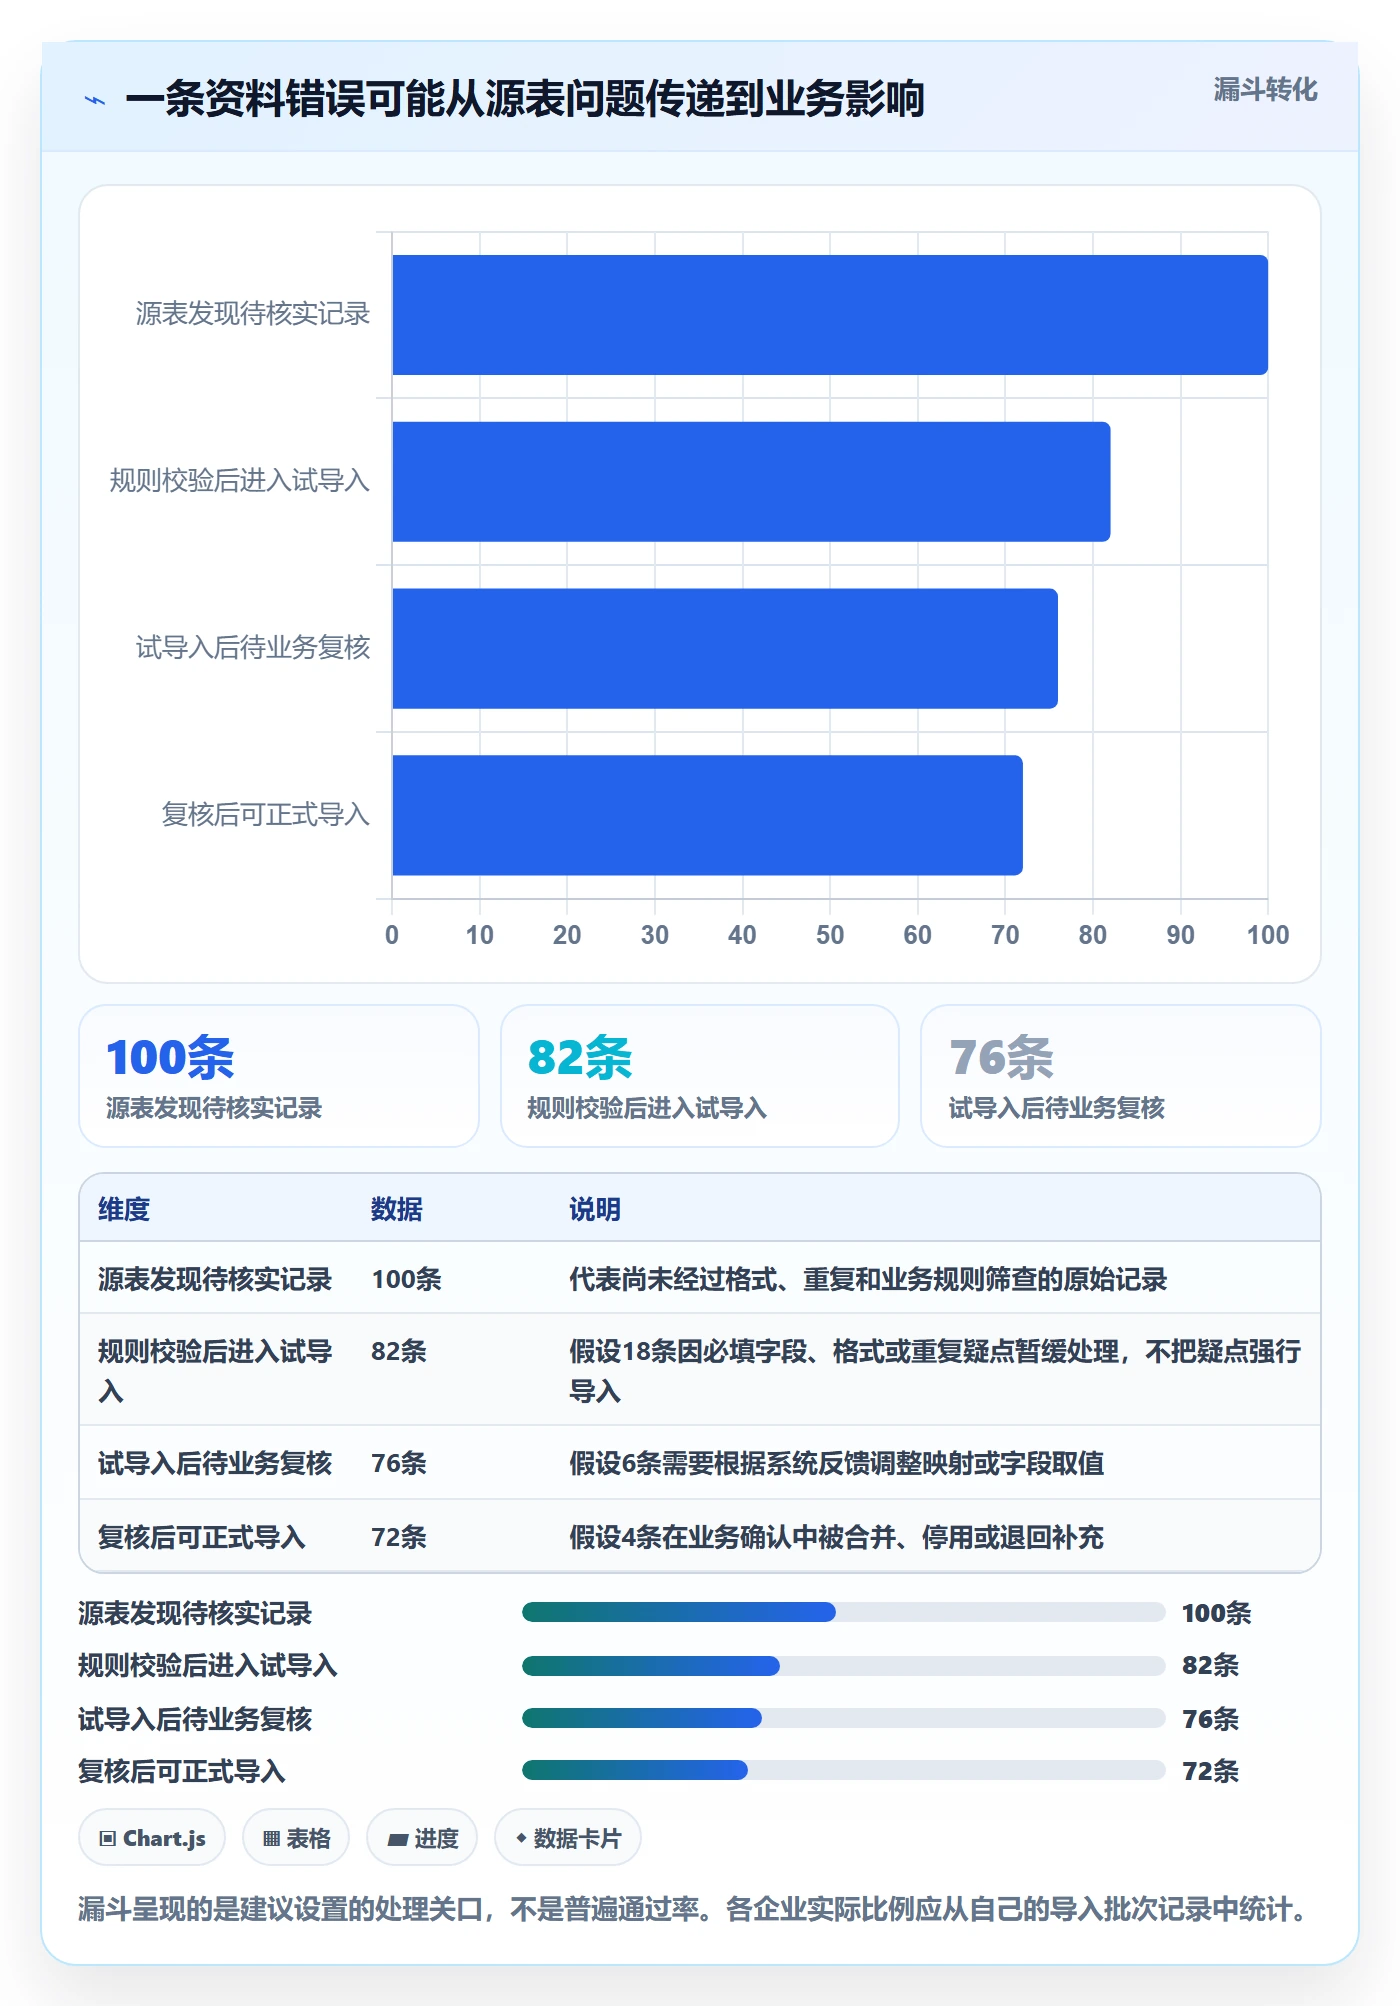The image size is (1400, 2006).
Task: Click the 复核后可正式导入 chart bar
Action: (x=707, y=815)
